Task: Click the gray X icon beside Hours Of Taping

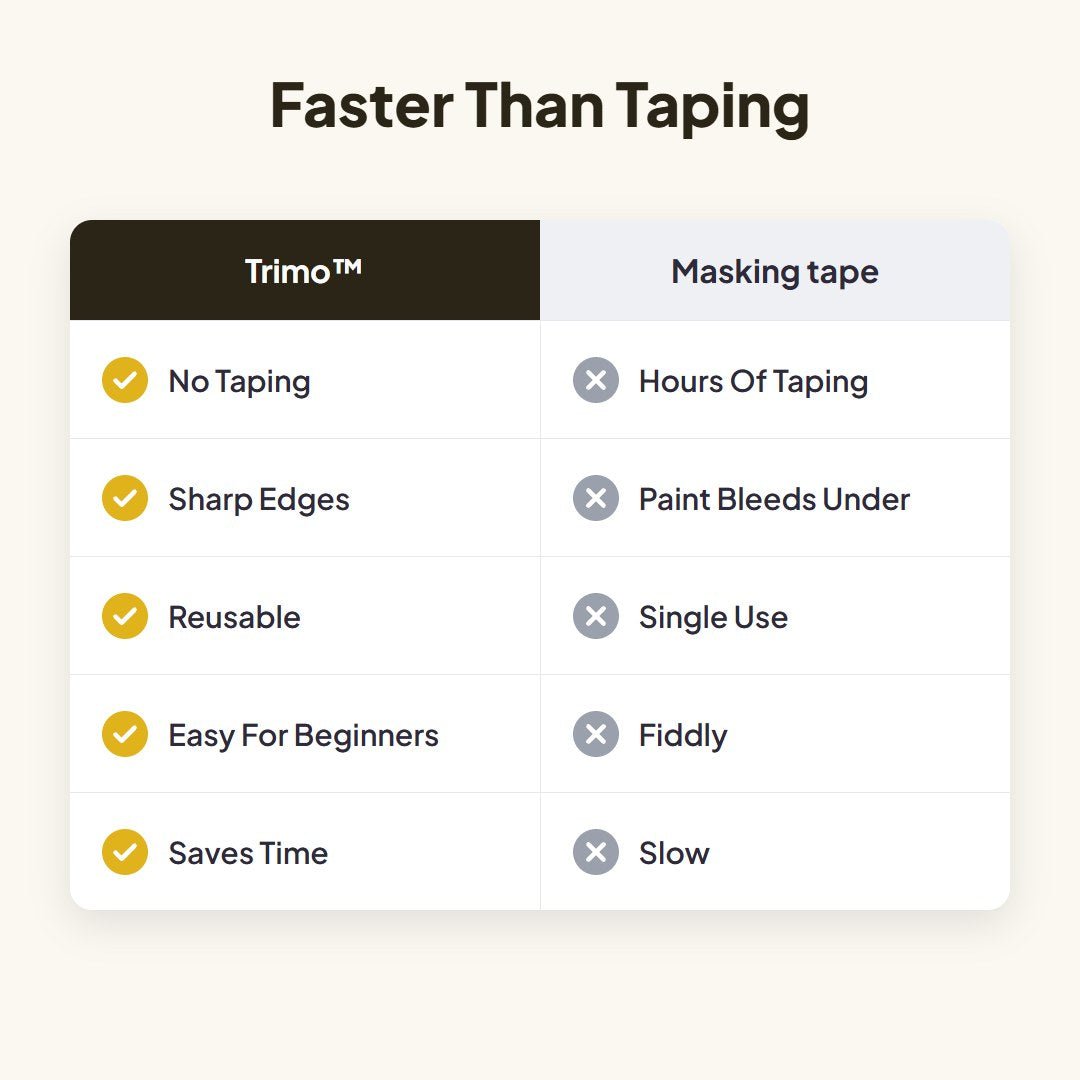Action: [596, 380]
